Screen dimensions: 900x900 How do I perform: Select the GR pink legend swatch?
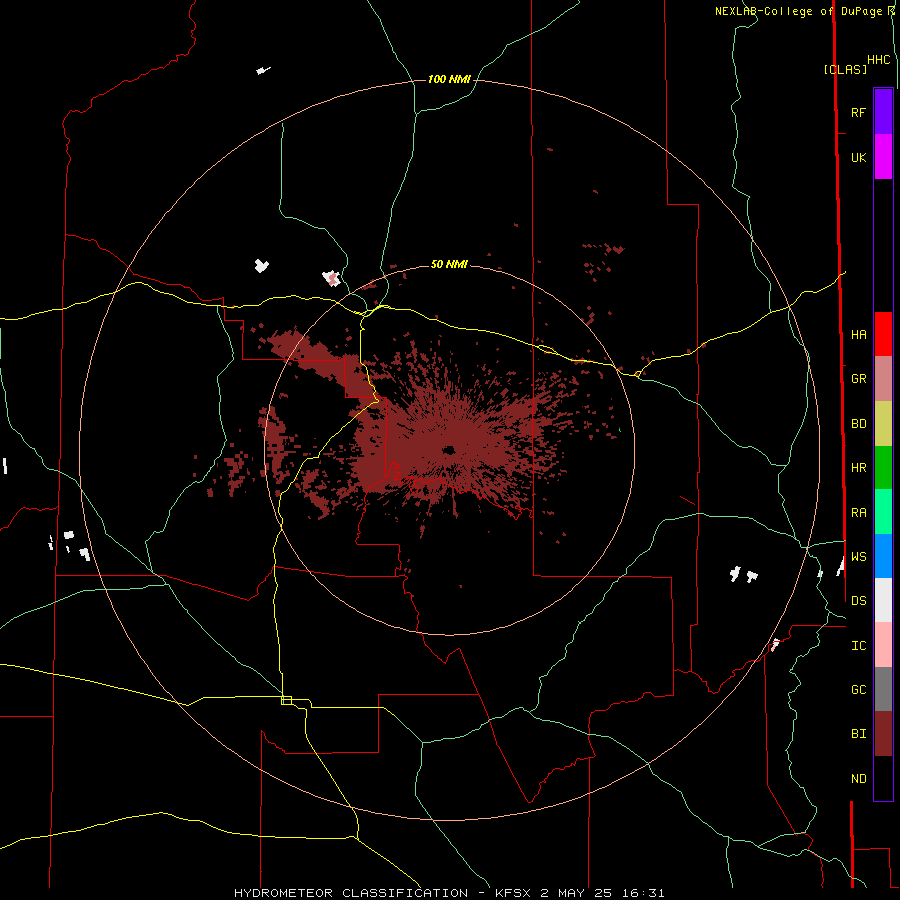[x=883, y=379]
